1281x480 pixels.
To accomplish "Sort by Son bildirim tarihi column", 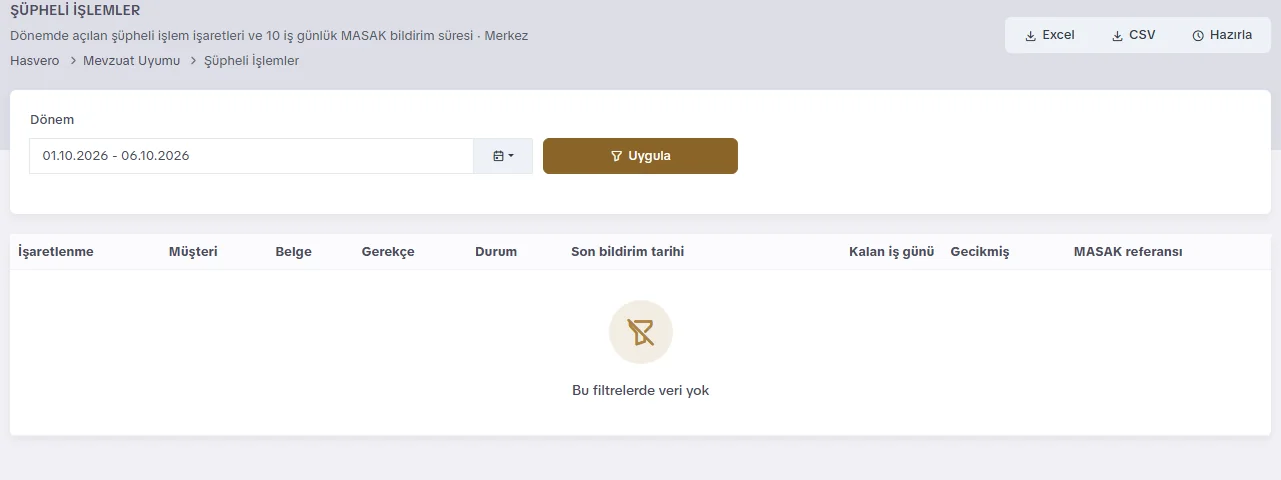I will (627, 252).
